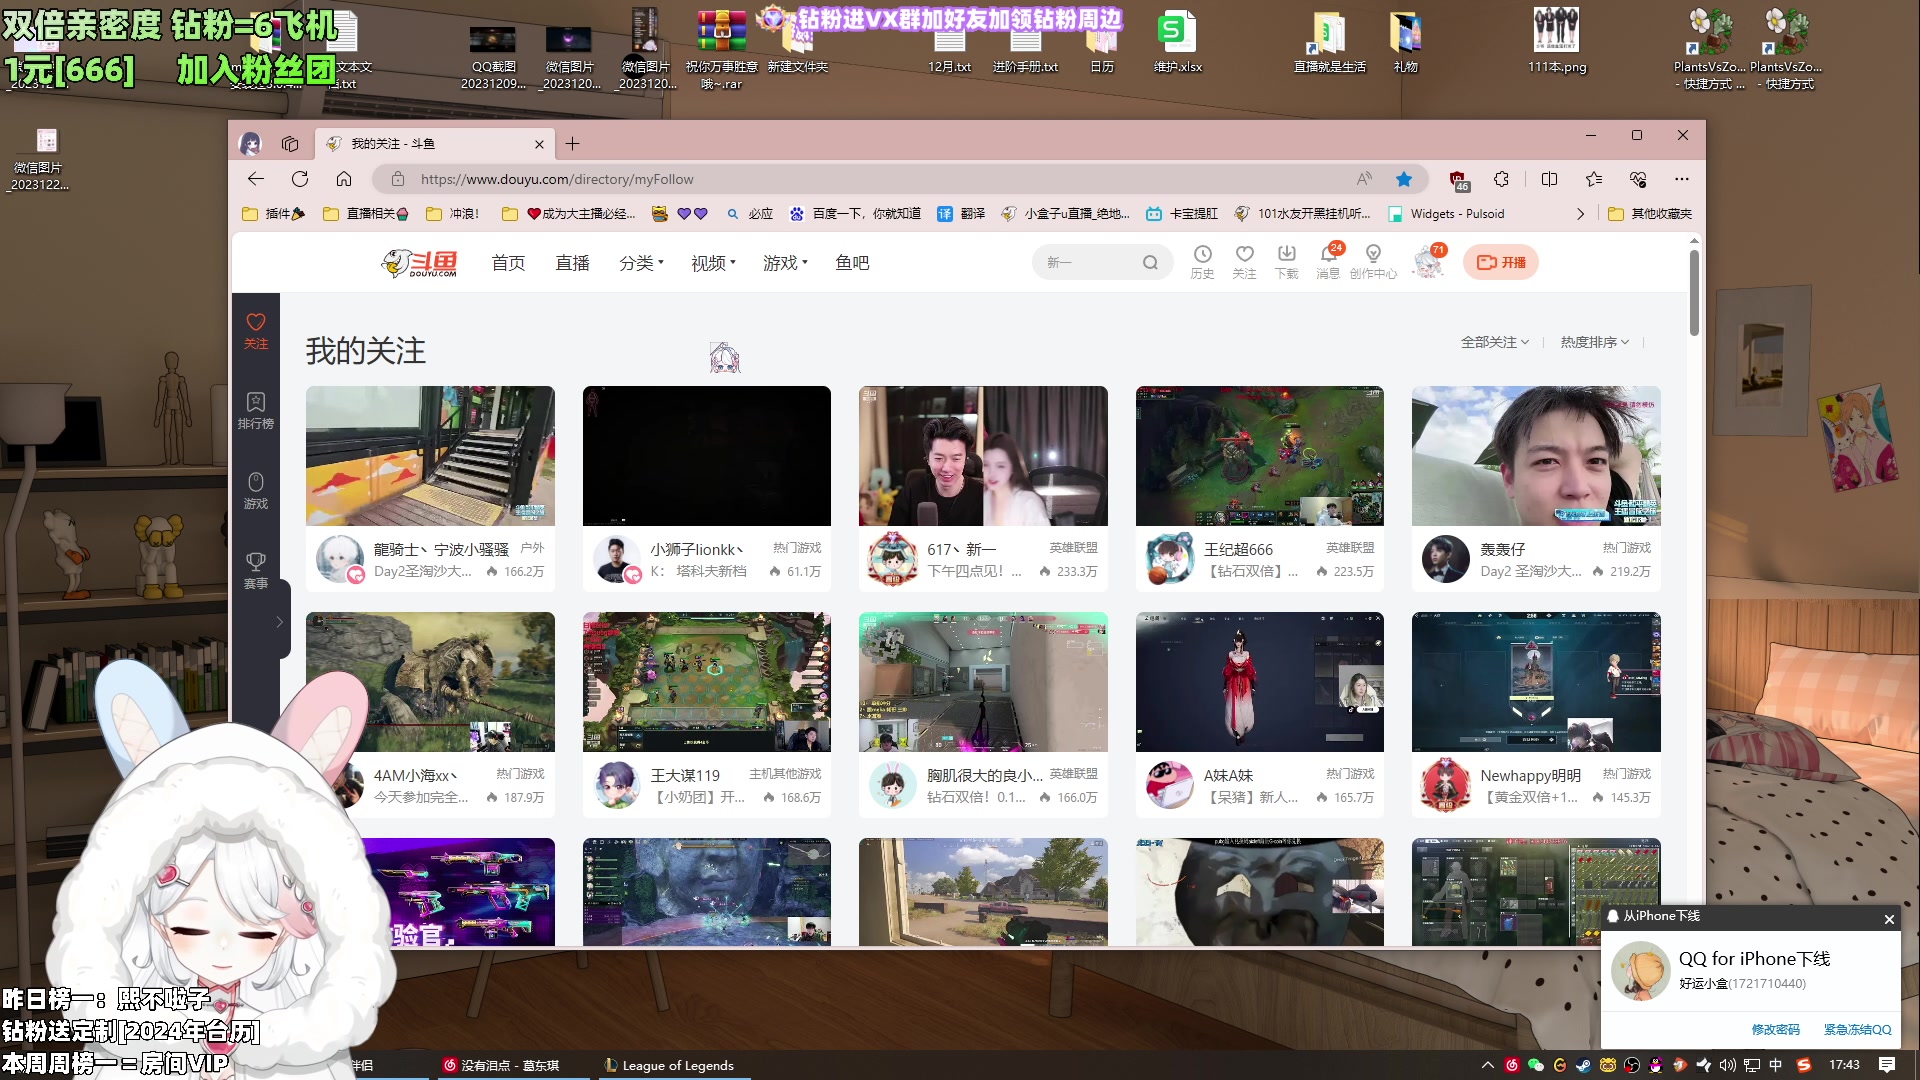Screen dimensions: 1920x1080
Task: Open Messages bell icon with 24 badge
Action: pos(1328,255)
